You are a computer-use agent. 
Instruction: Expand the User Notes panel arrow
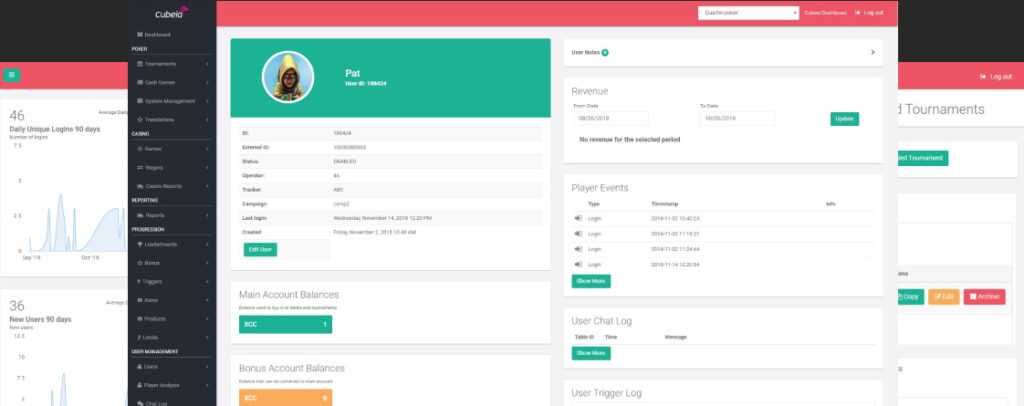pyautogui.click(x=872, y=52)
